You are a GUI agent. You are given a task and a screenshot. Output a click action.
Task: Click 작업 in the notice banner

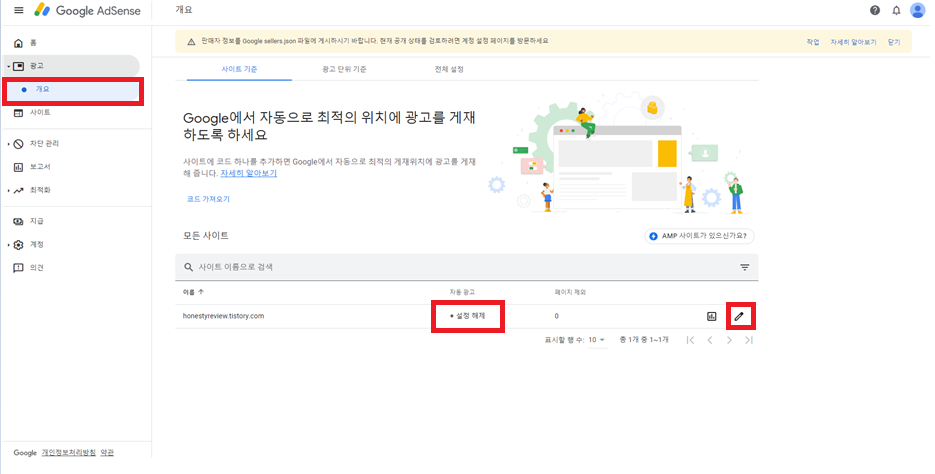[x=813, y=42]
